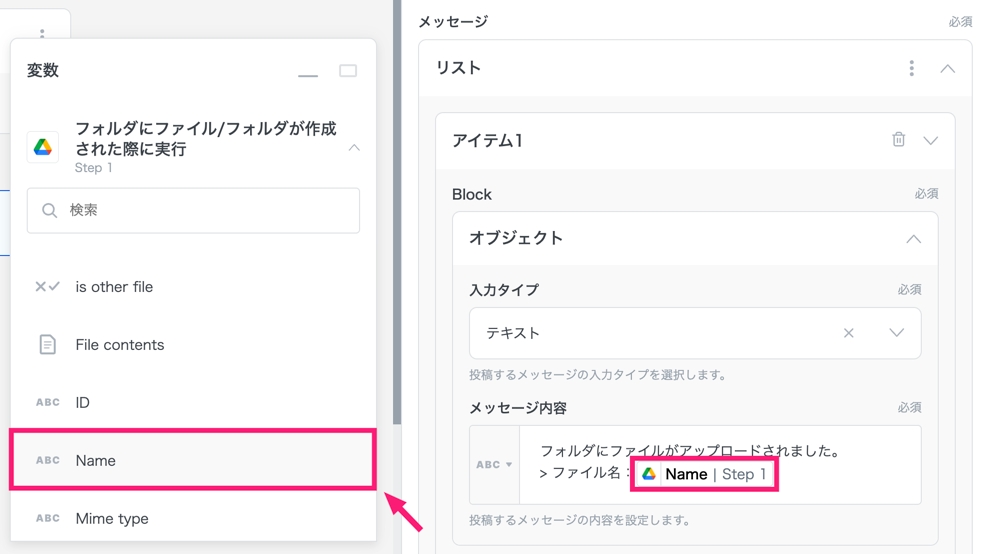The image size is (989, 554).
Task: Select the Name variable
Action: point(193,461)
